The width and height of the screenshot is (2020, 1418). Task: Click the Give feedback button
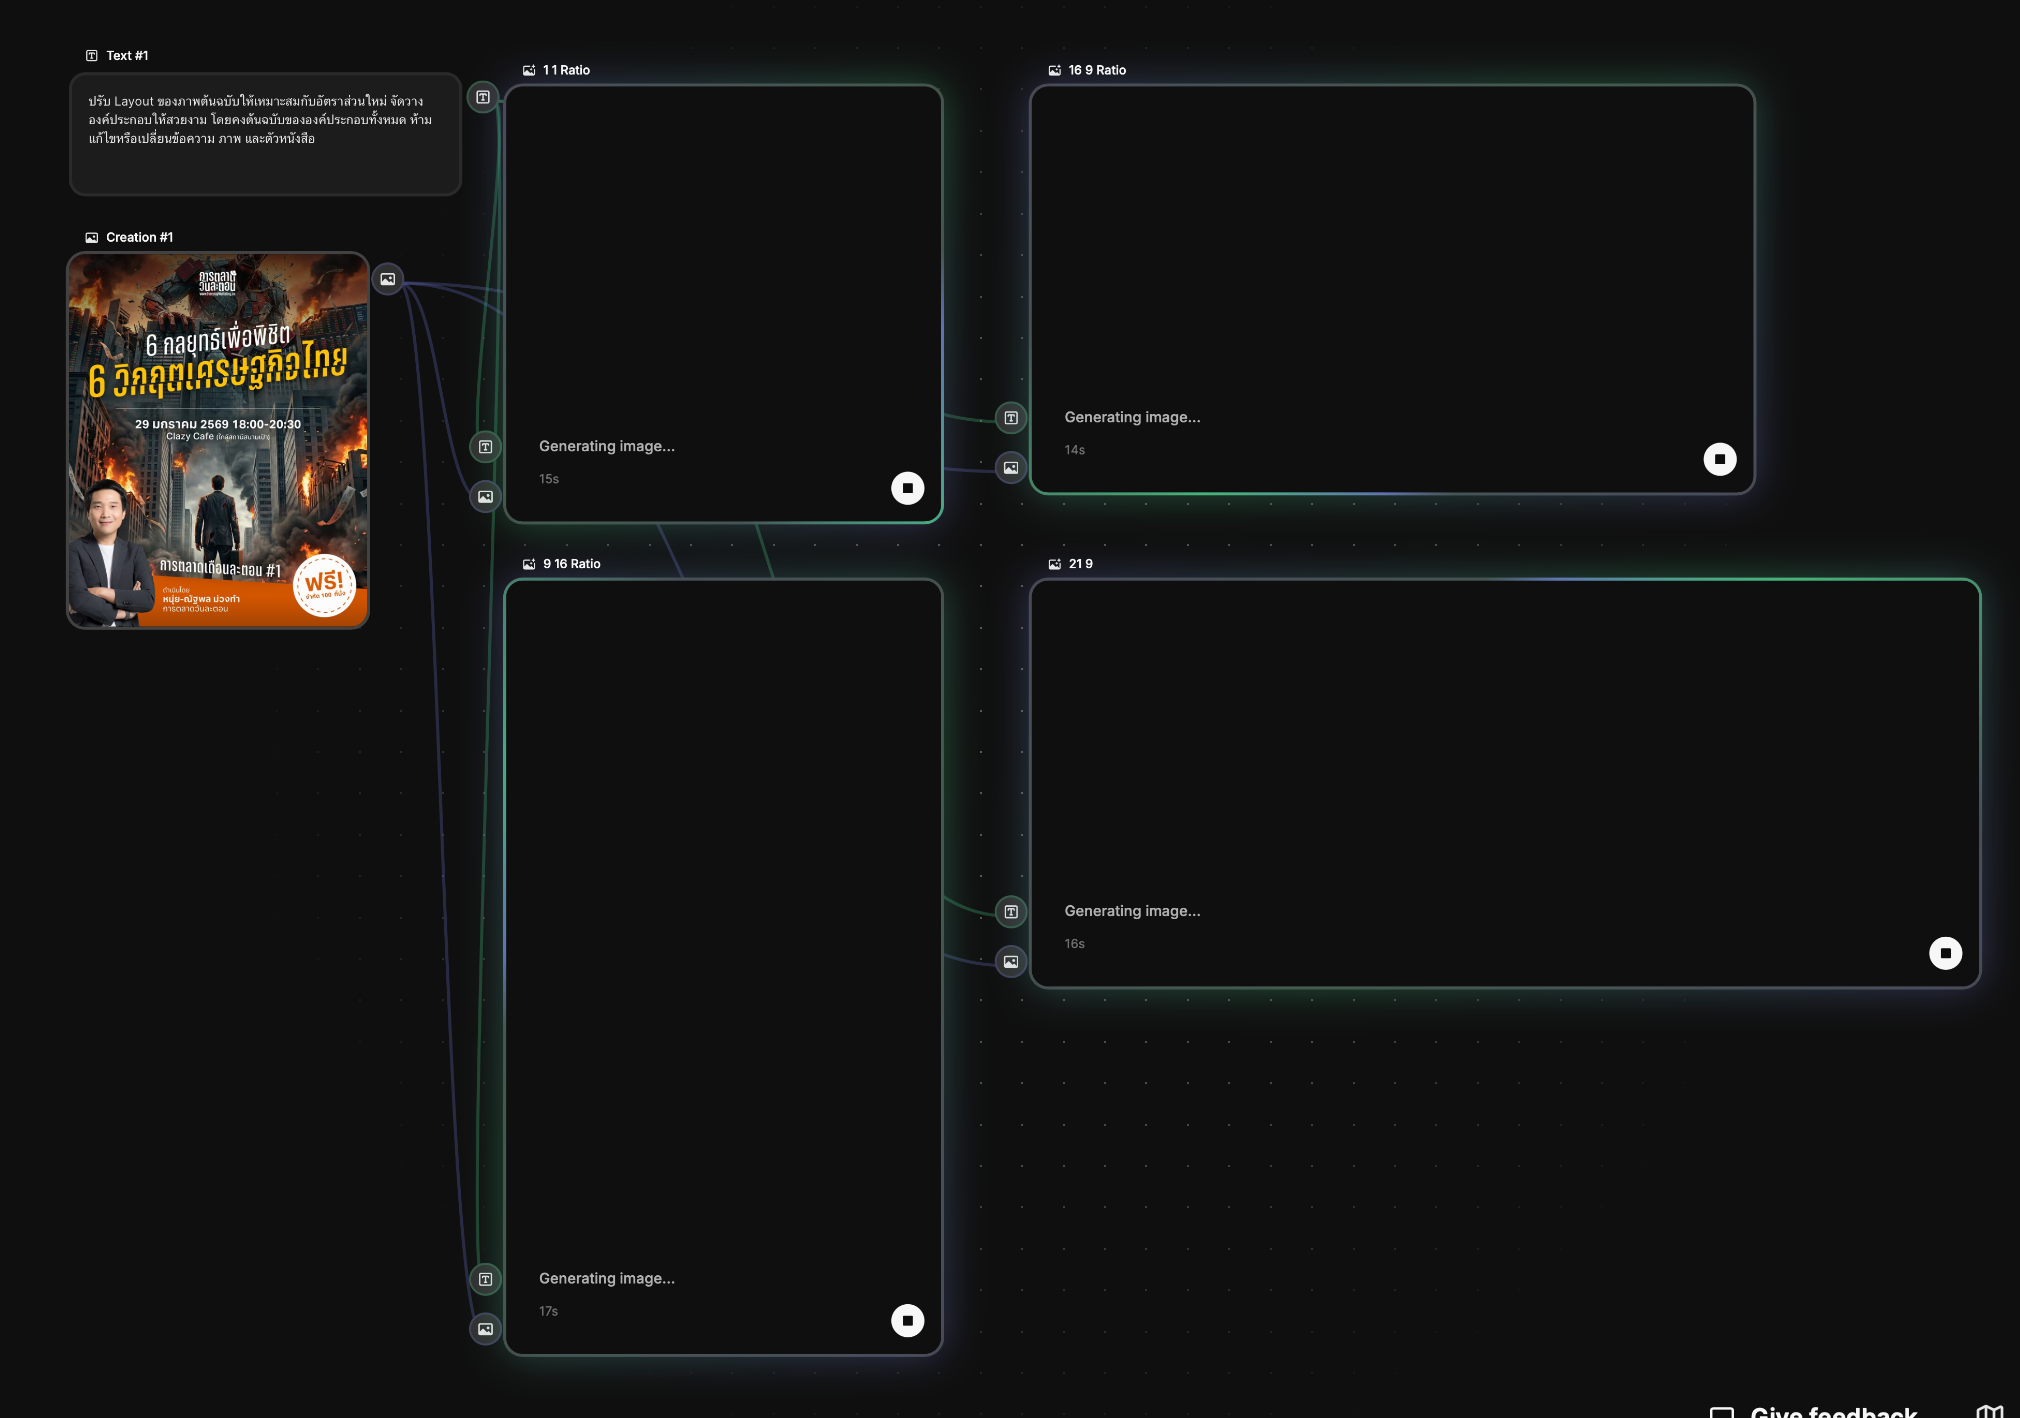(1831, 1410)
